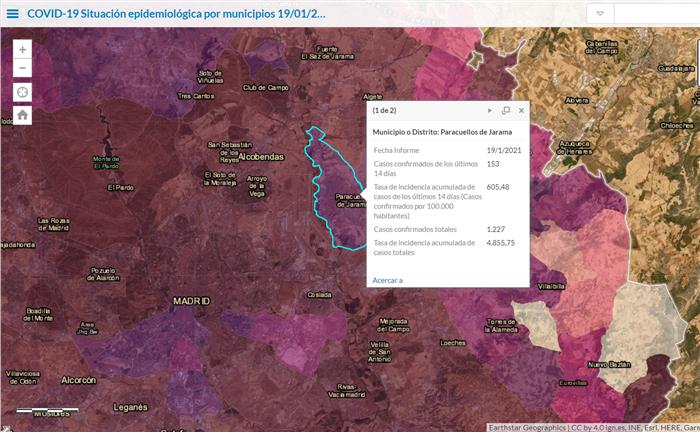Open the search source dropdown

coord(600,14)
